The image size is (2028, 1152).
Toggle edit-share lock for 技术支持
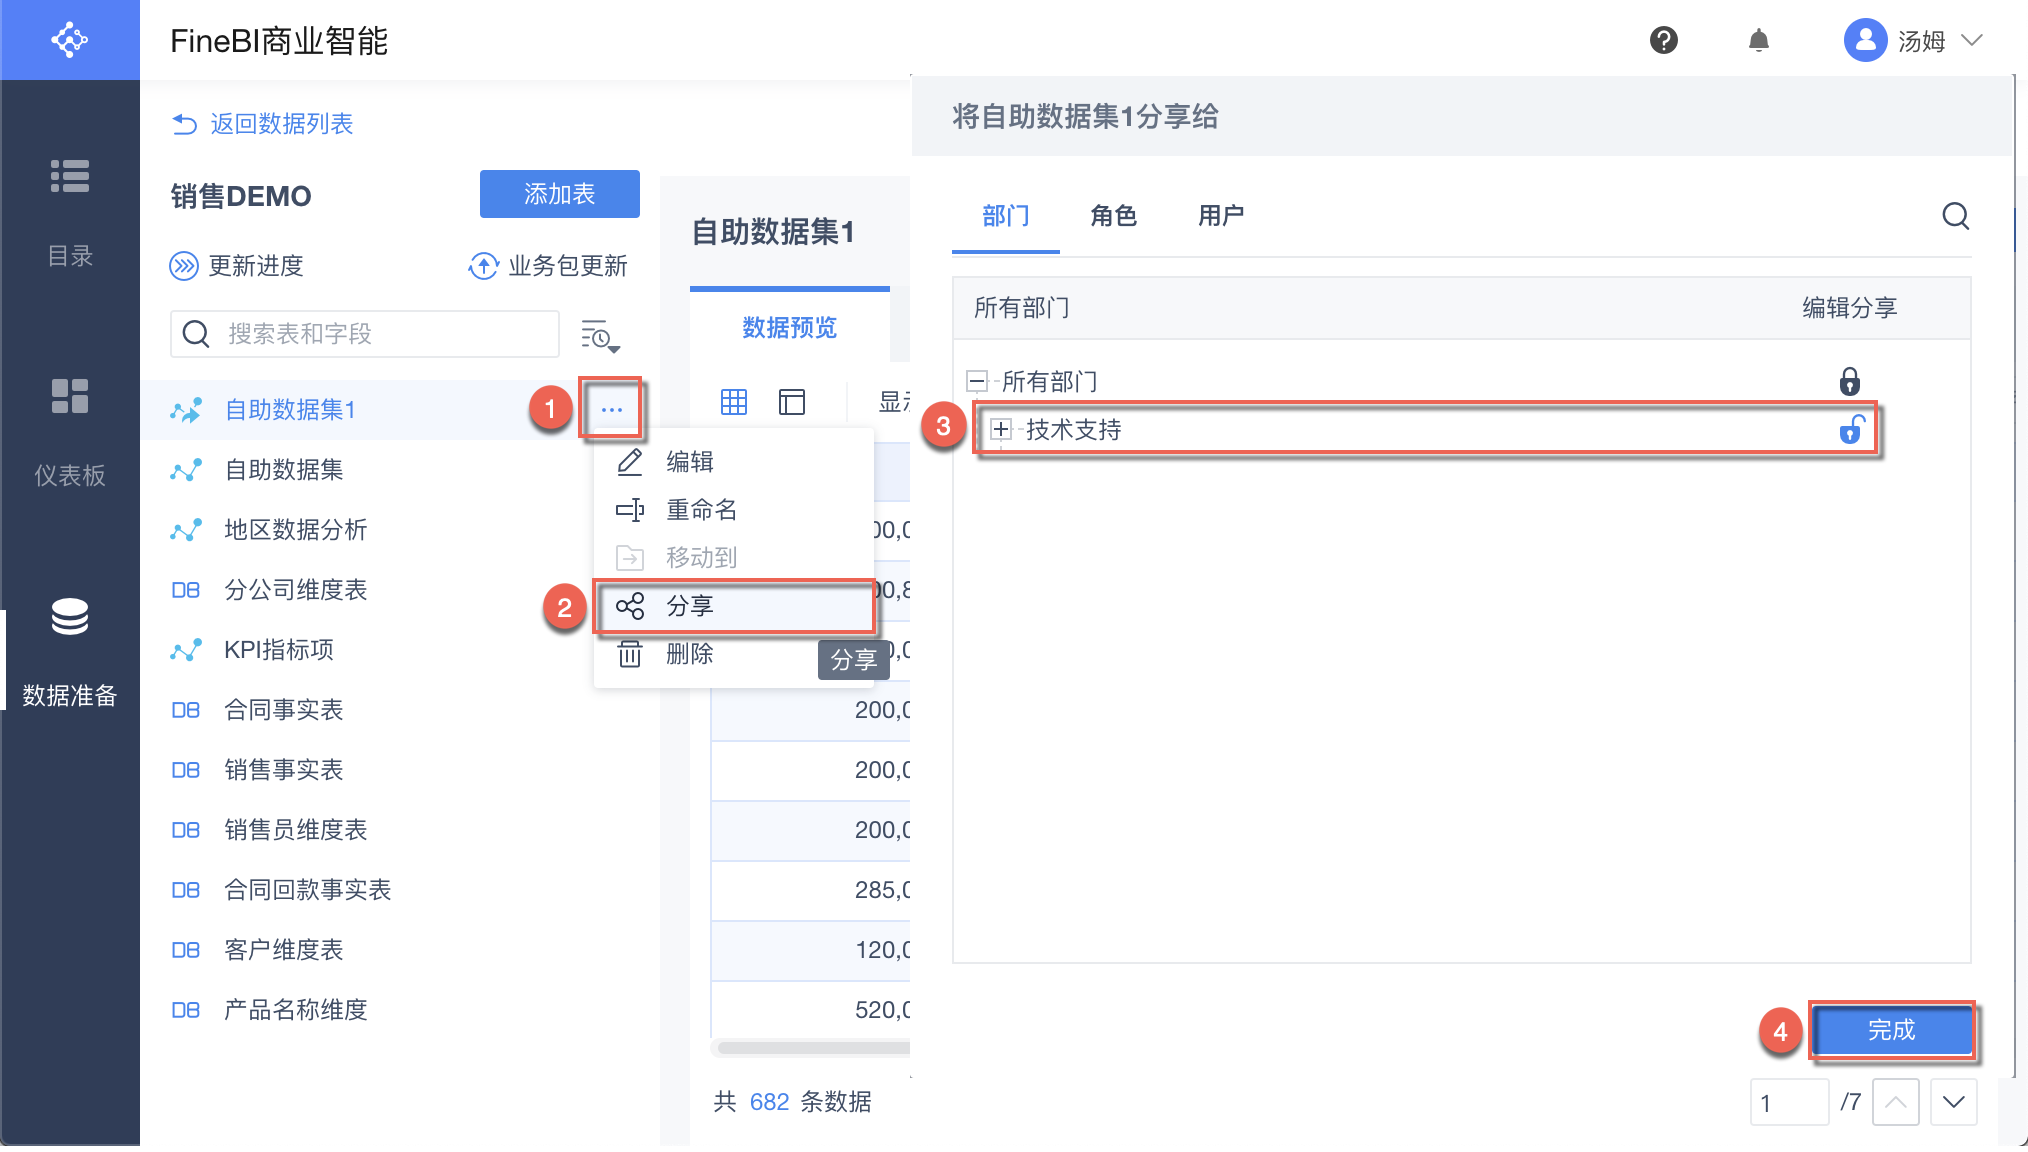point(1851,430)
